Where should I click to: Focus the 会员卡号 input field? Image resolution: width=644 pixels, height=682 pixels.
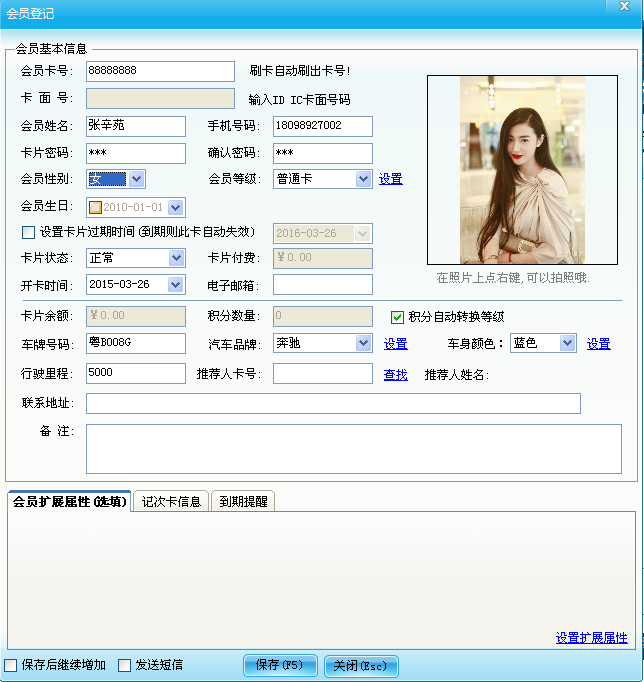tap(160, 71)
